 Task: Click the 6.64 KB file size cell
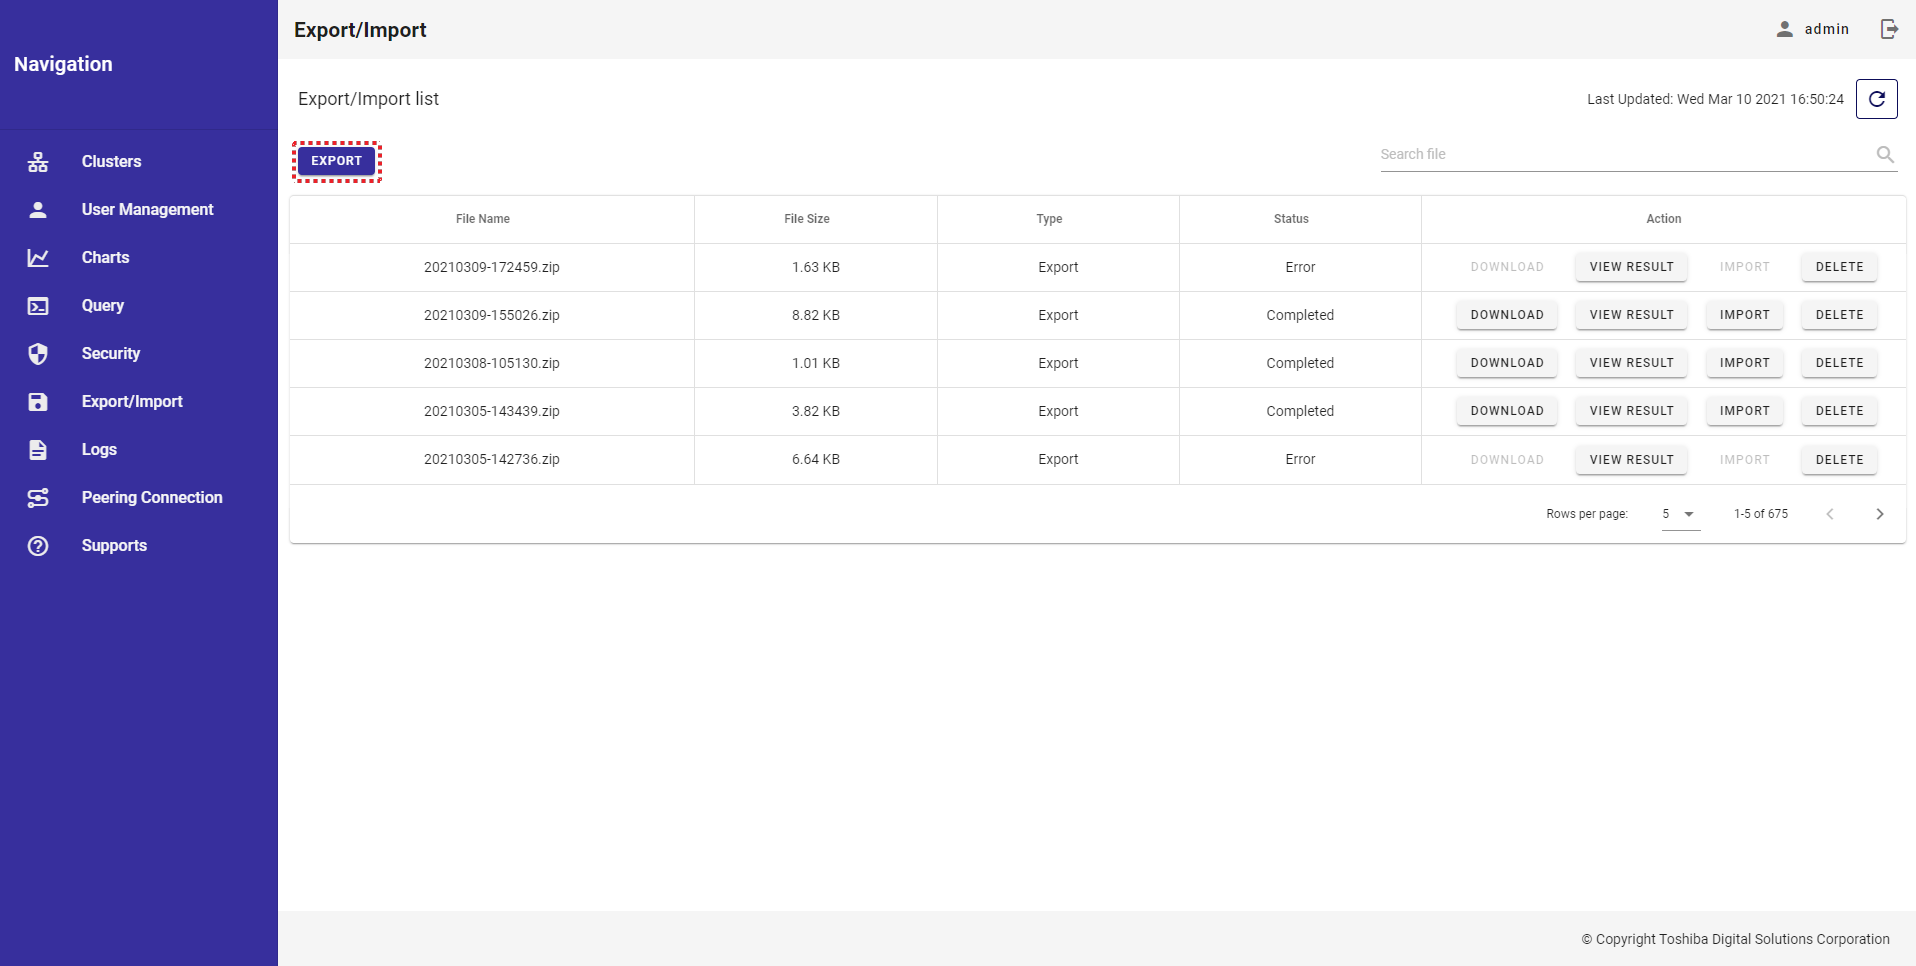tap(816, 459)
